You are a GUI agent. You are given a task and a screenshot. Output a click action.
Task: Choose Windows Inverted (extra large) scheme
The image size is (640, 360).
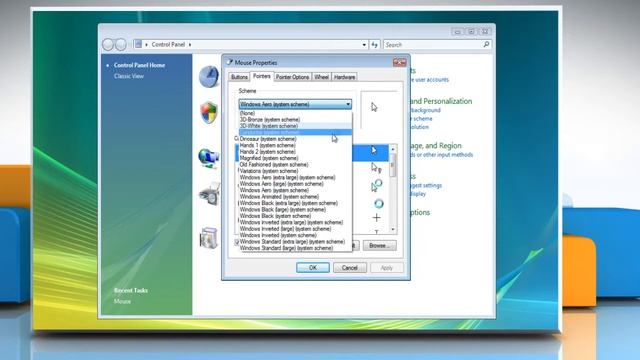pos(295,222)
